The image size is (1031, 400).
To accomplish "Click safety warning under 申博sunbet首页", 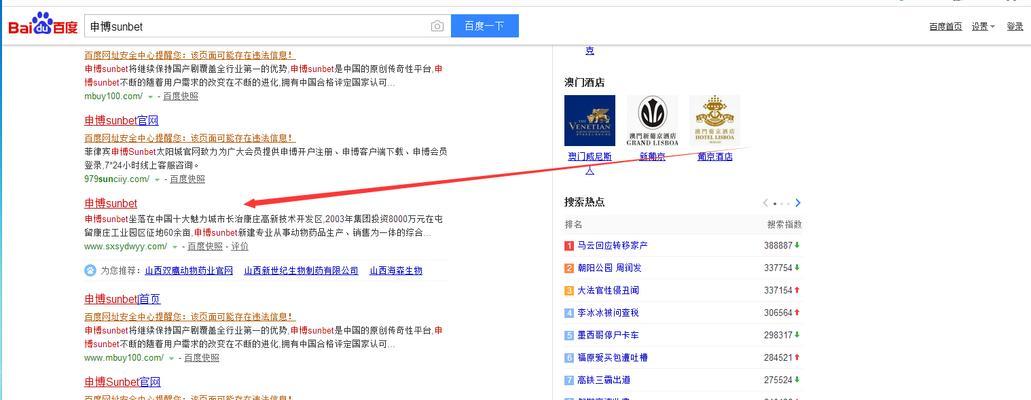I will 190,316.
